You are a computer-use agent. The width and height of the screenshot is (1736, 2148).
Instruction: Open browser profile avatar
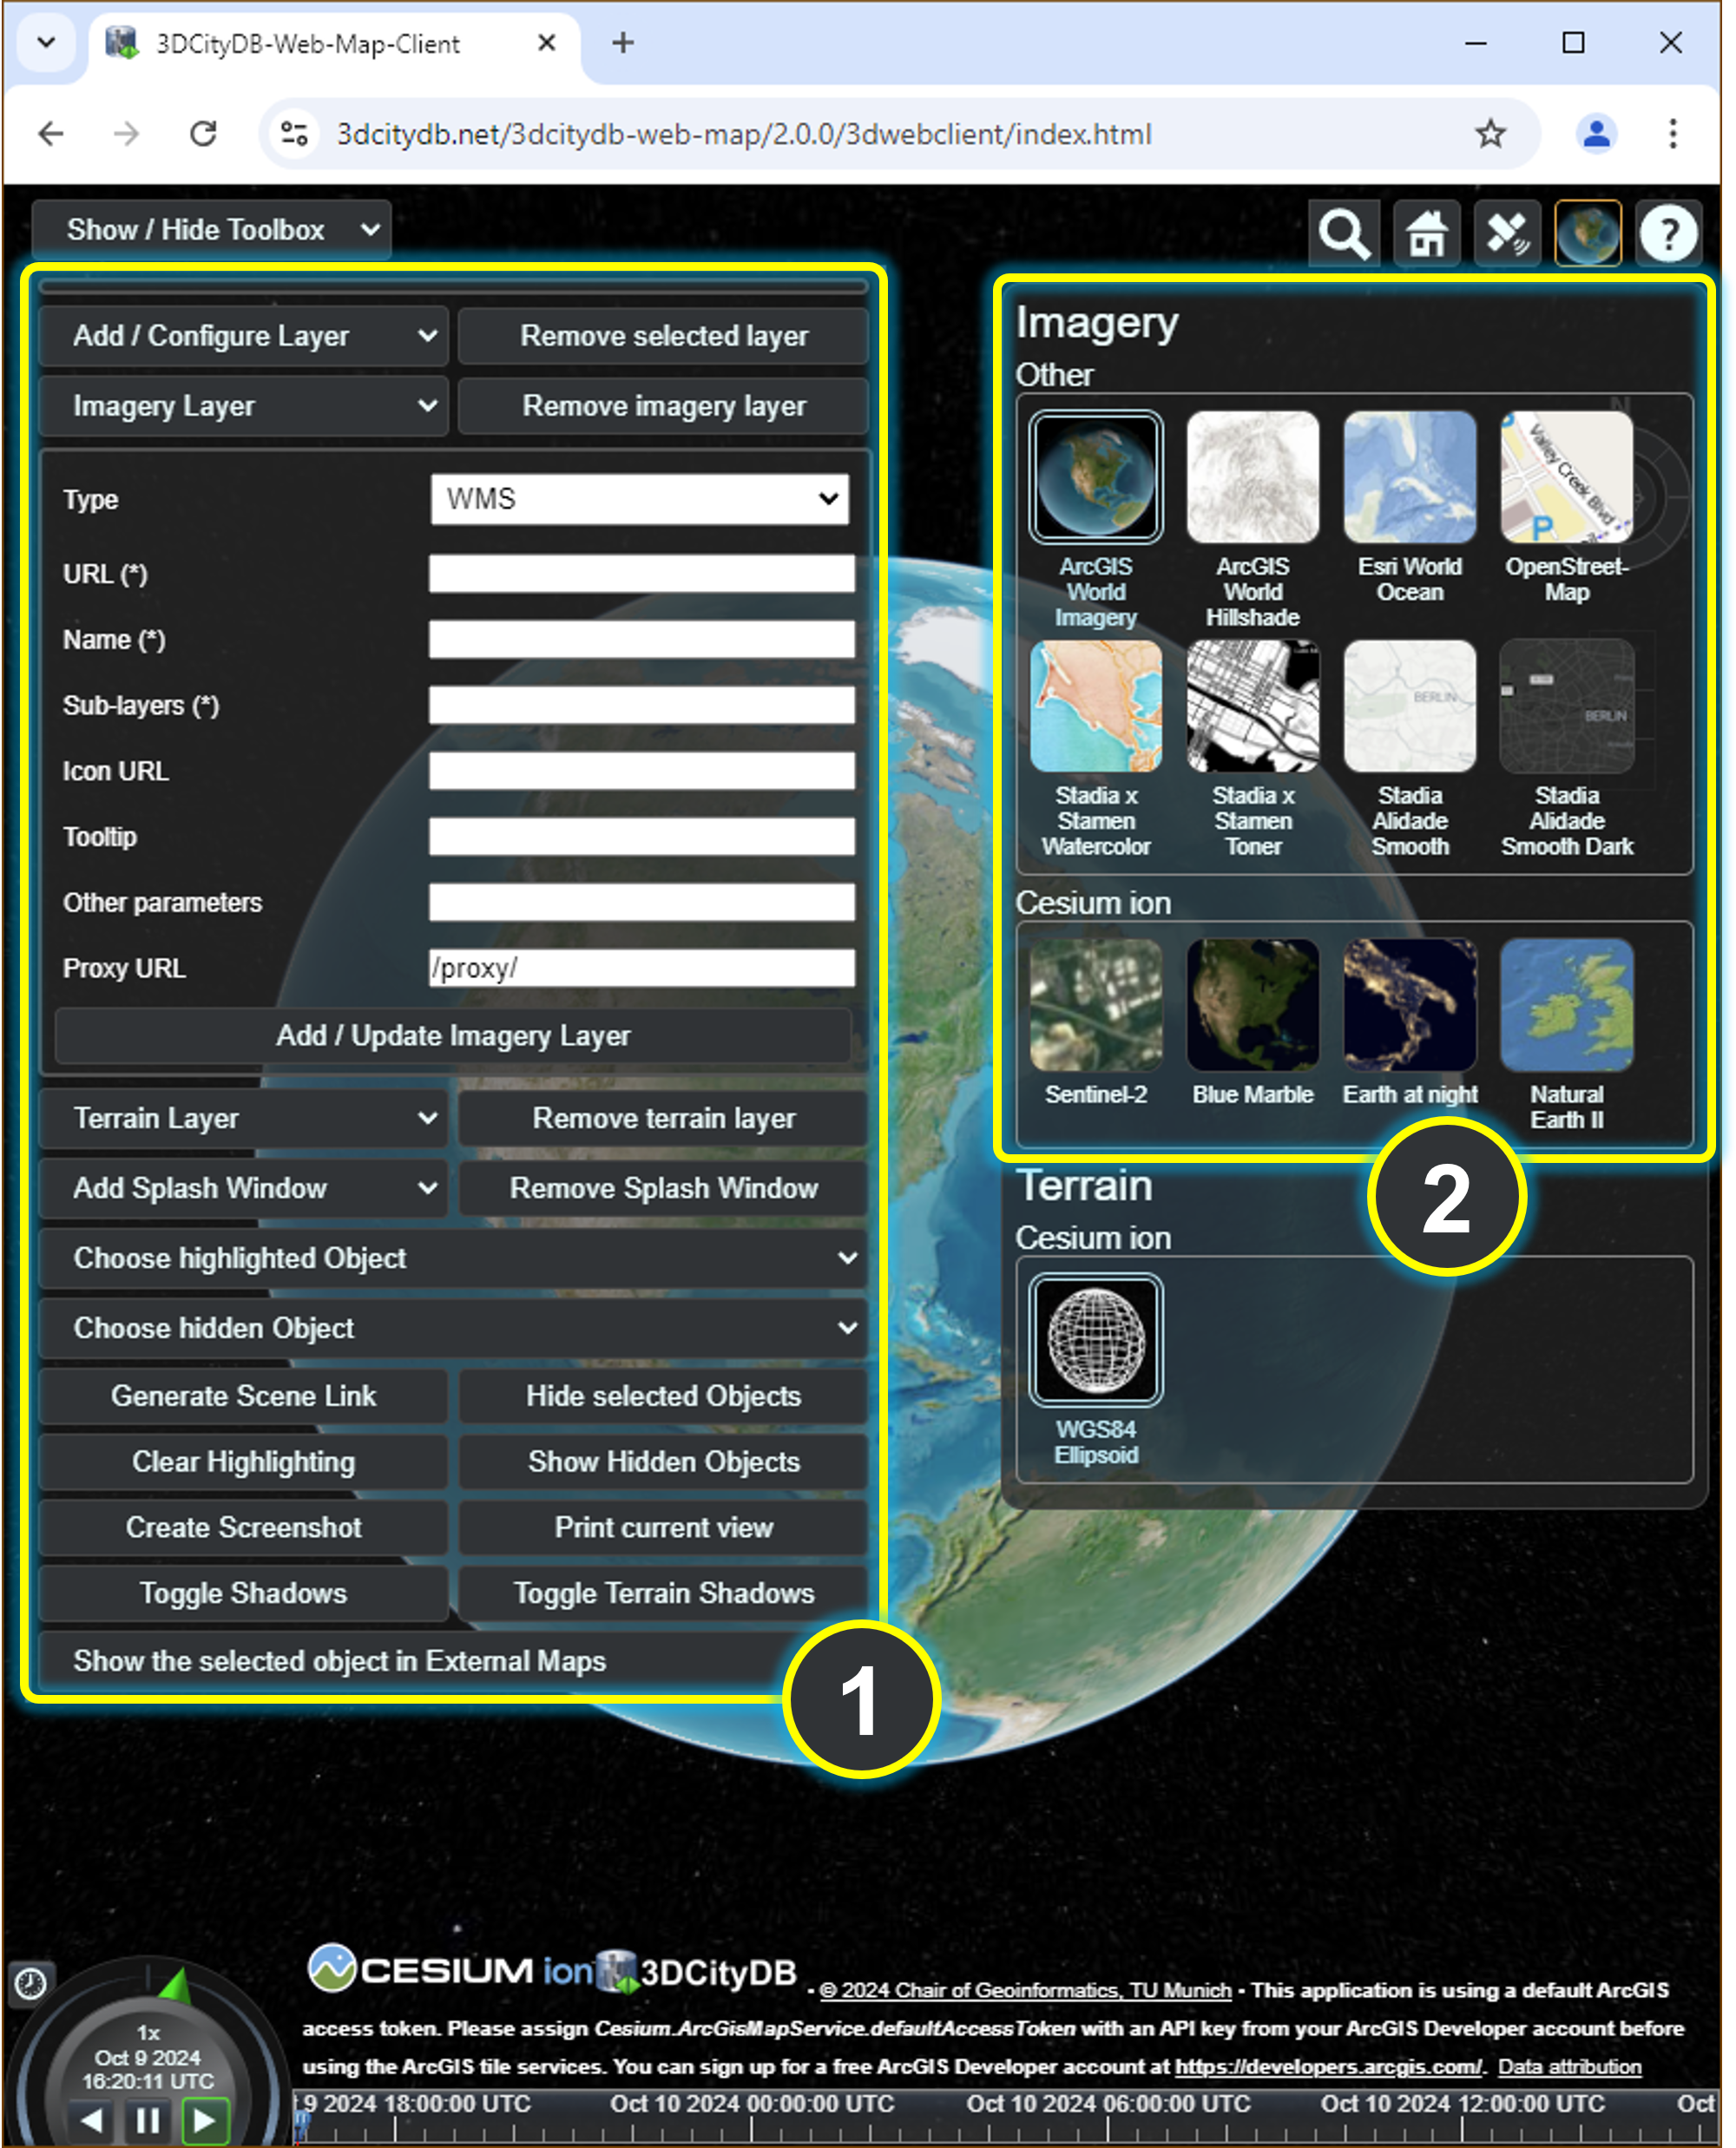[x=1597, y=134]
